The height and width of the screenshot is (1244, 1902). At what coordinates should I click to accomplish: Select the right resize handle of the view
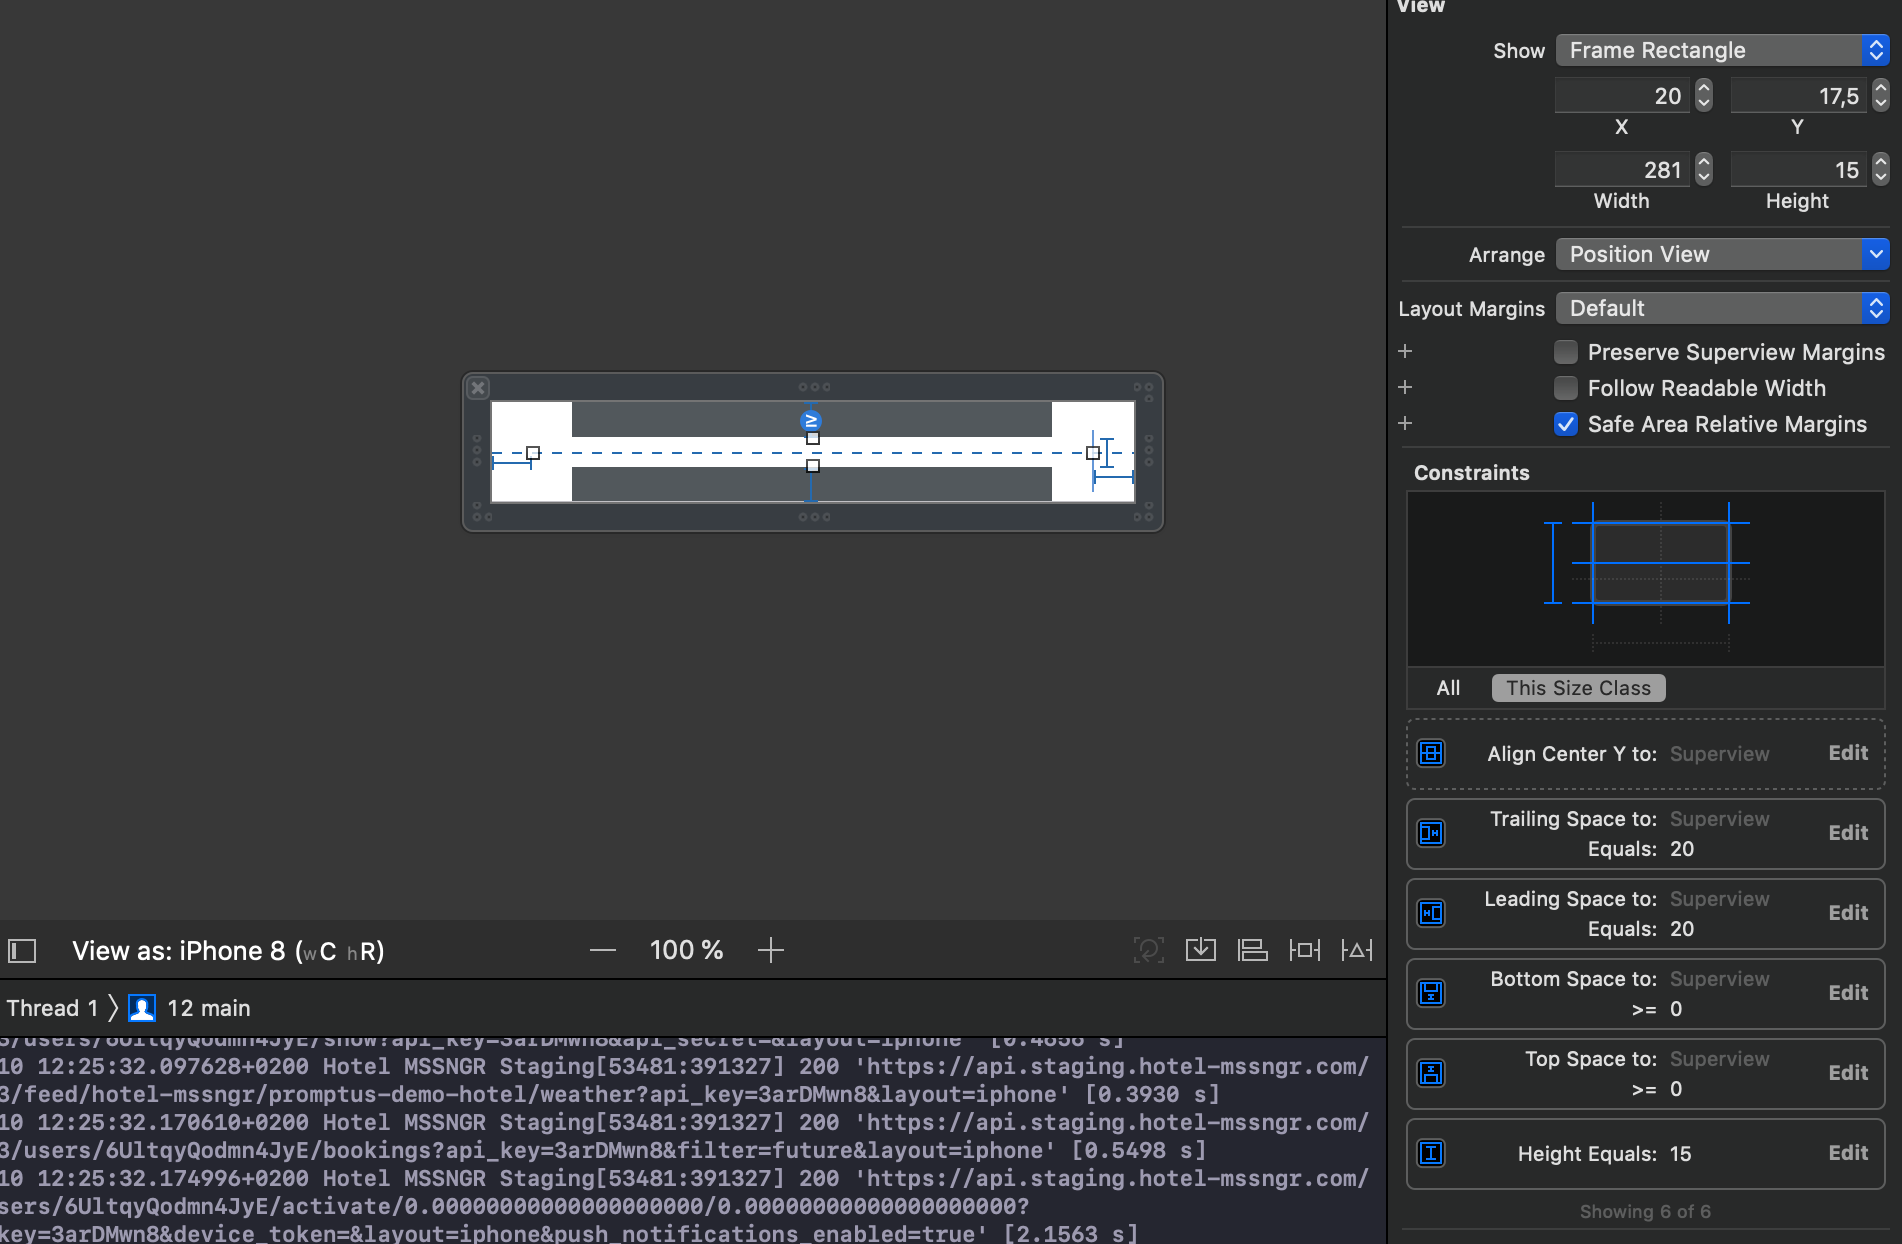1093,453
